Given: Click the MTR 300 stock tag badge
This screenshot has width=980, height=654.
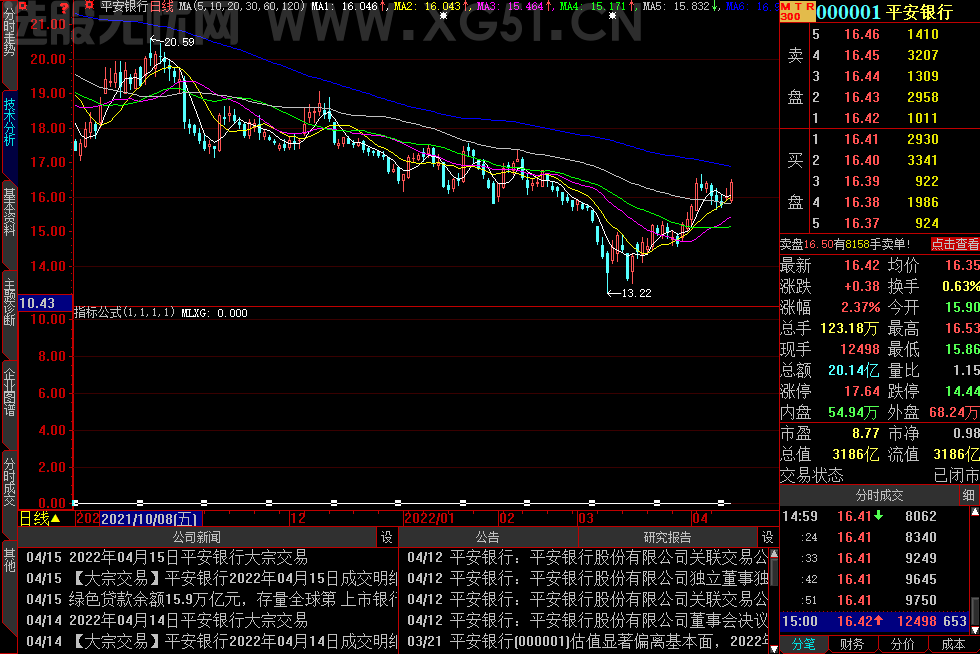Looking at the screenshot, I should tap(798, 11).
